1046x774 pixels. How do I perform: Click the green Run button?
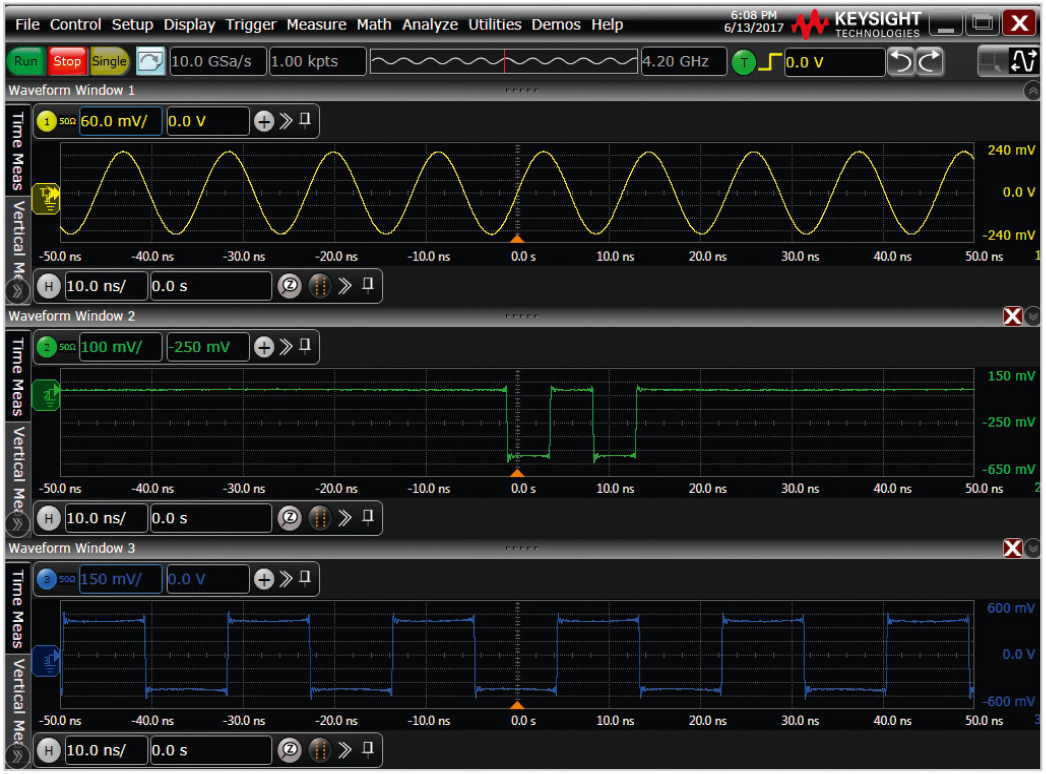pyautogui.click(x=26, y=61)
